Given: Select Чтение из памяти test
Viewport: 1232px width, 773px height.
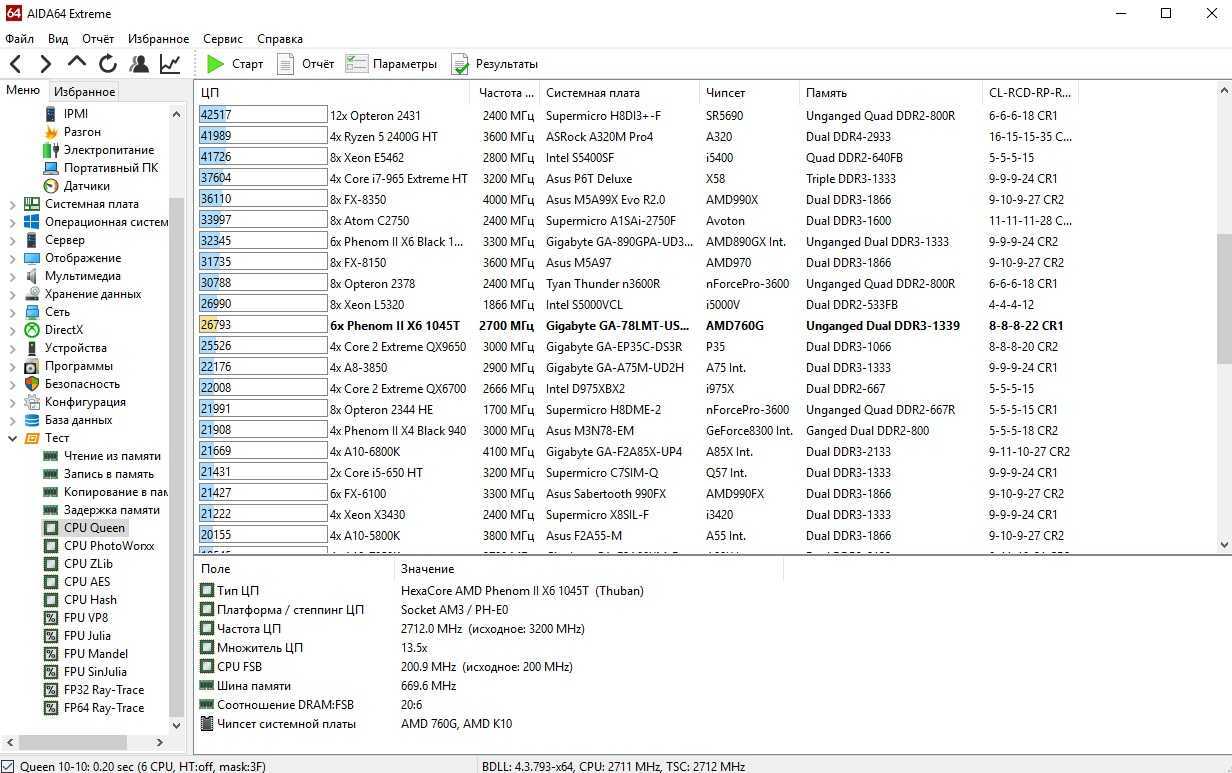Looking at the screenshot, I should [111, 456].
